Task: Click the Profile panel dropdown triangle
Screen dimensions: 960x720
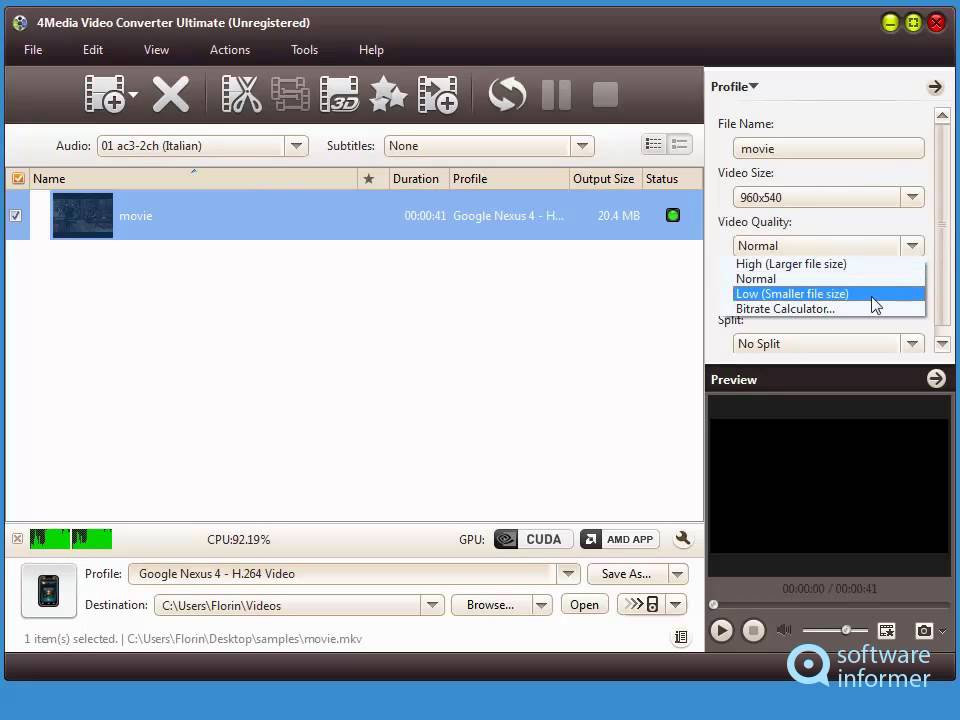Action: [754, 86]
